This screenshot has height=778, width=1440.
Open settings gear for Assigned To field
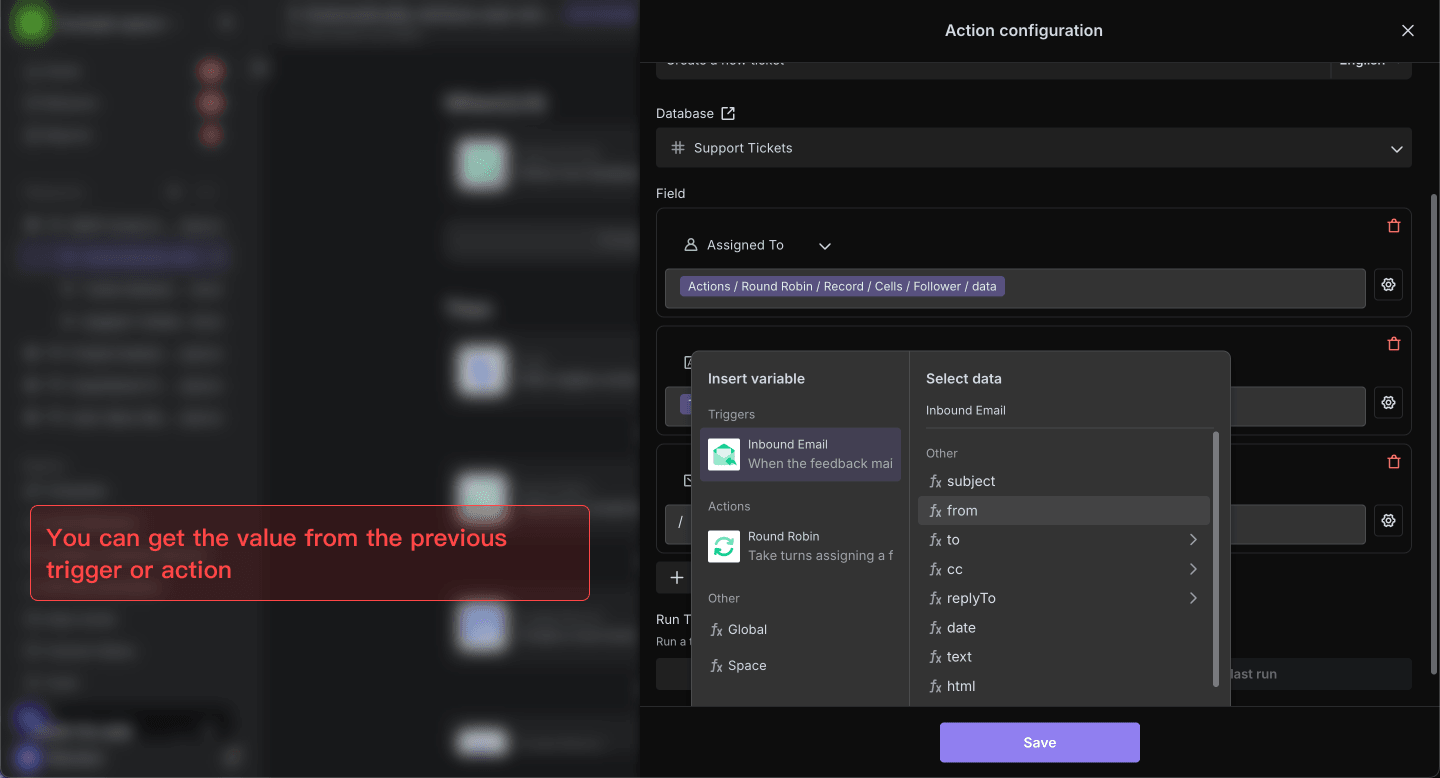(1388, 285)
